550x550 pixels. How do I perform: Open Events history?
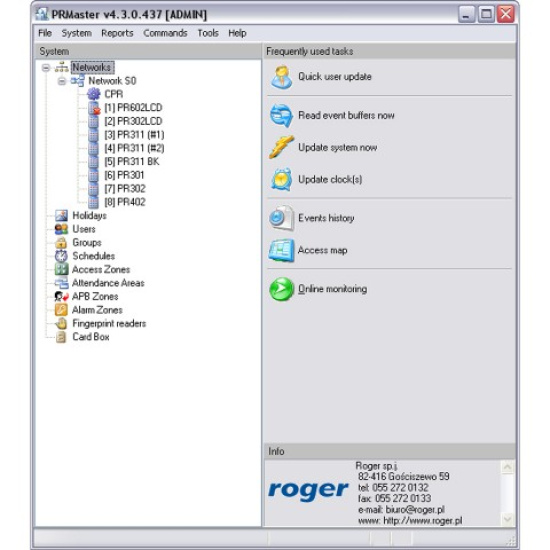click(326, 218)
